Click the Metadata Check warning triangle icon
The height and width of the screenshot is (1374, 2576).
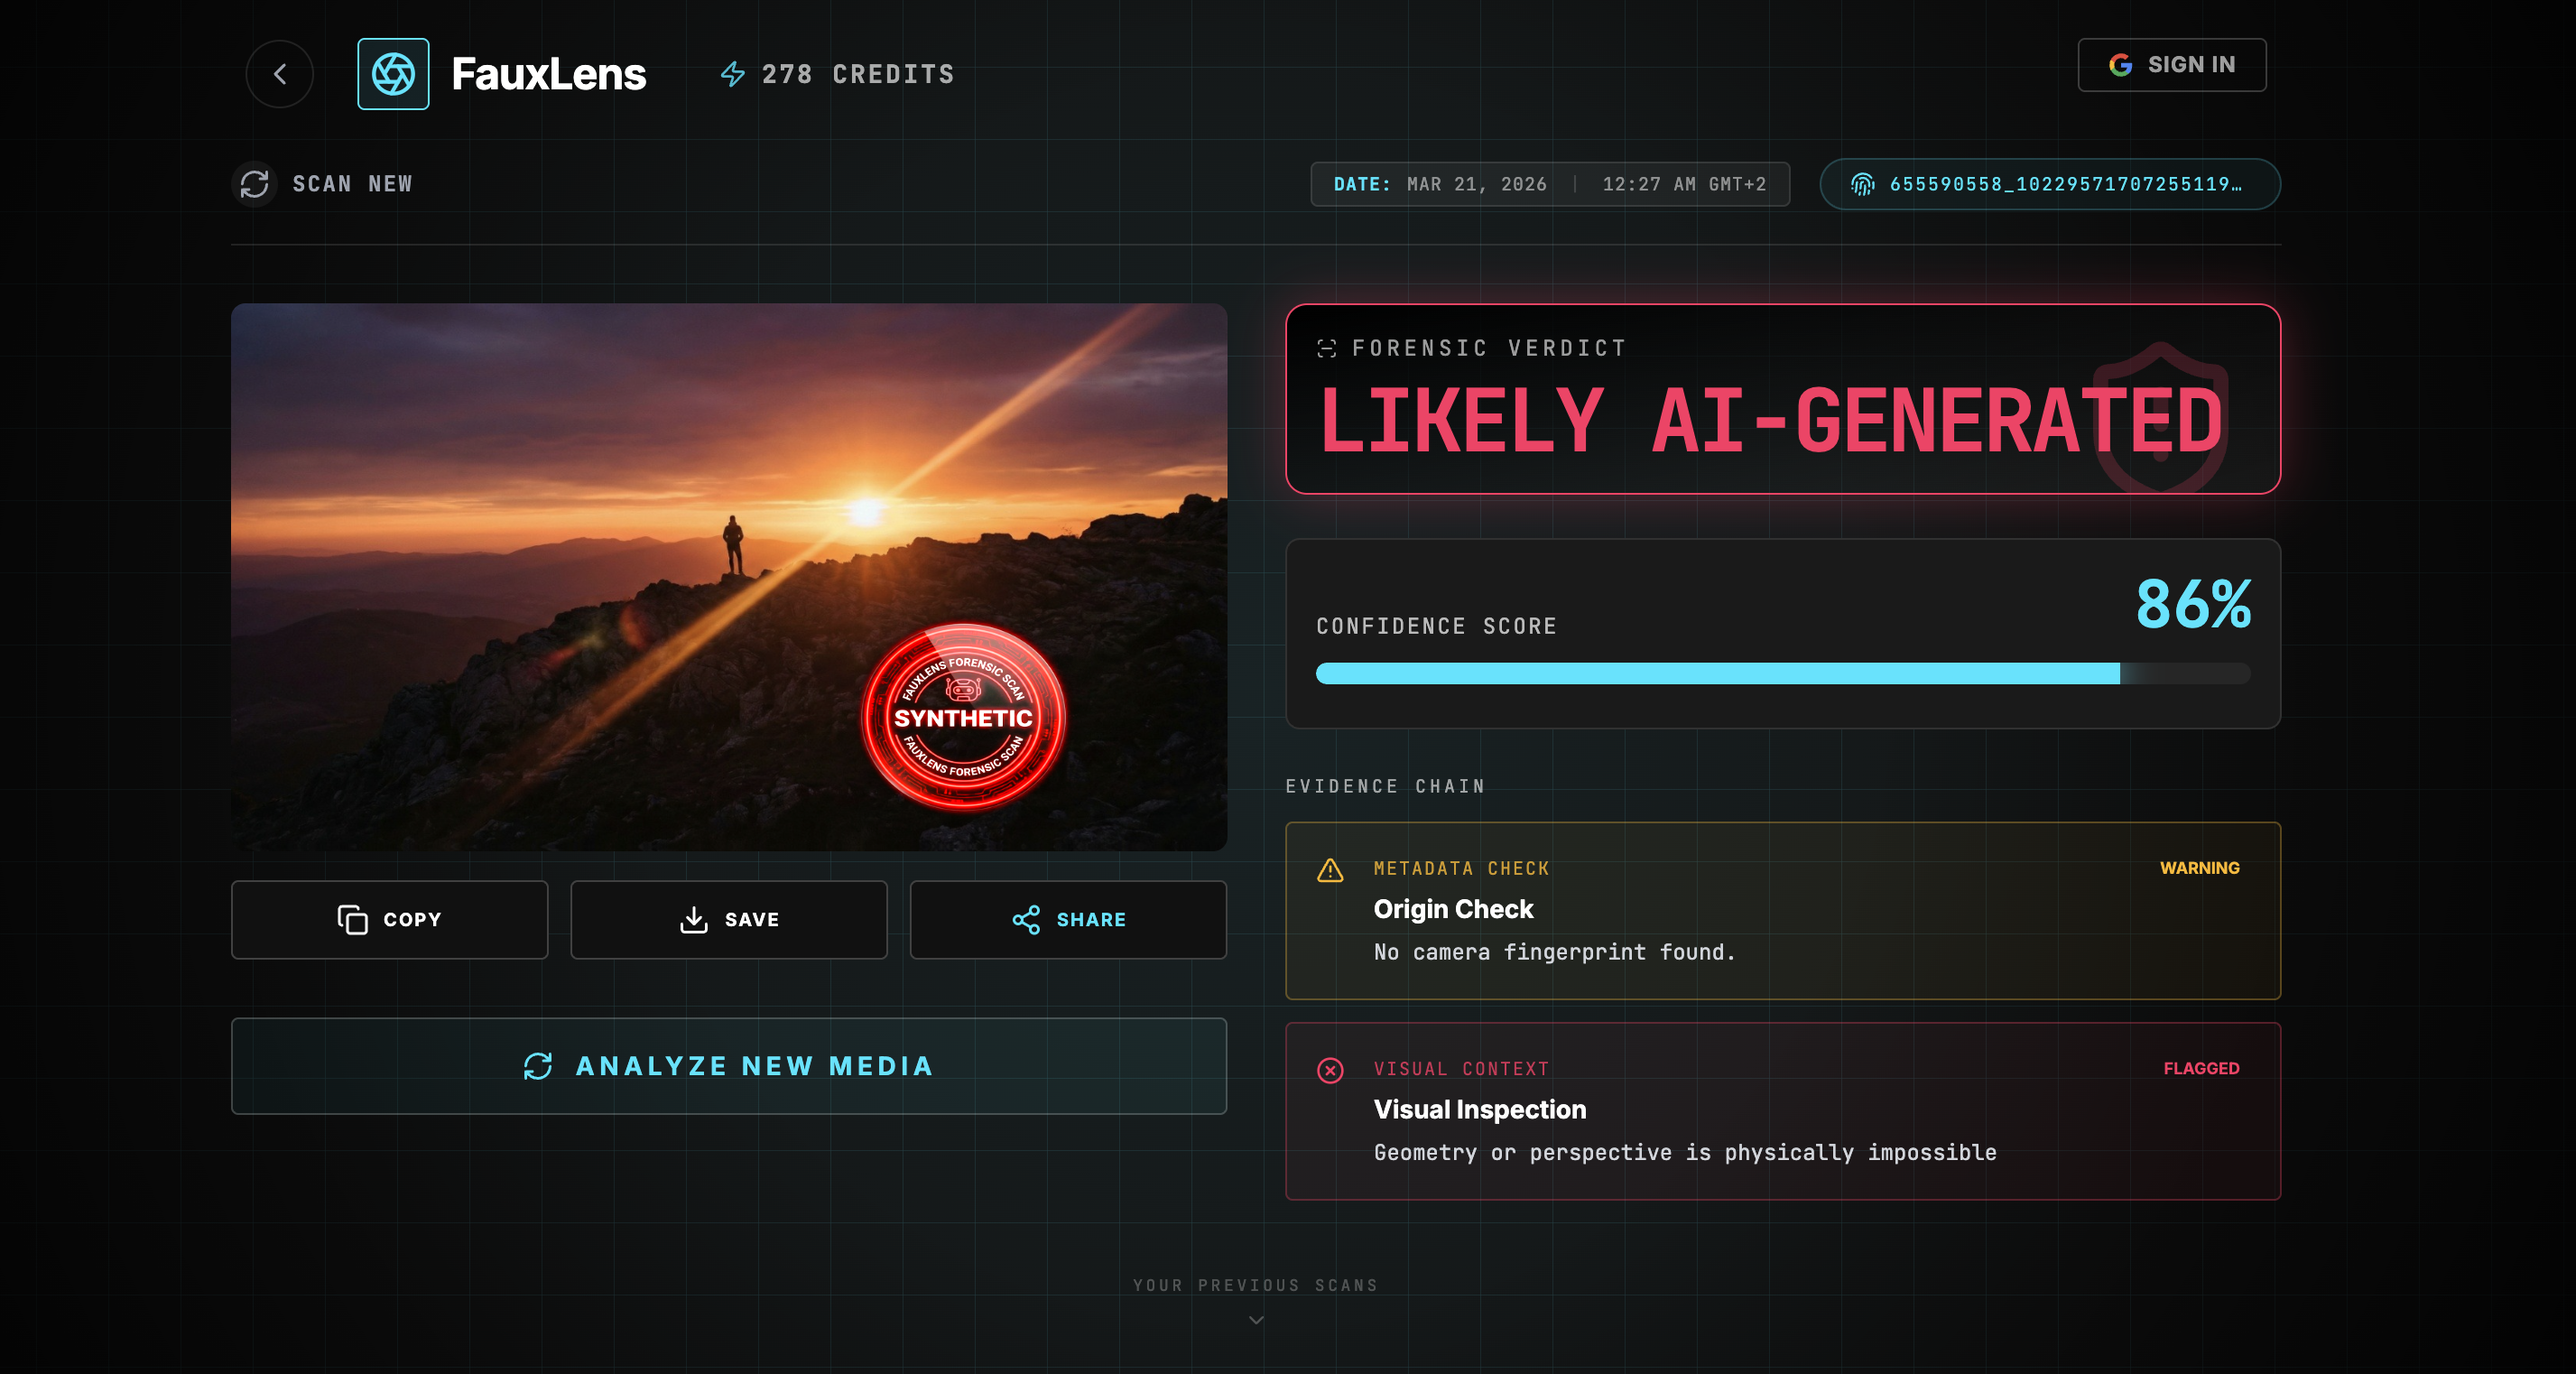tap(1330, 870)
